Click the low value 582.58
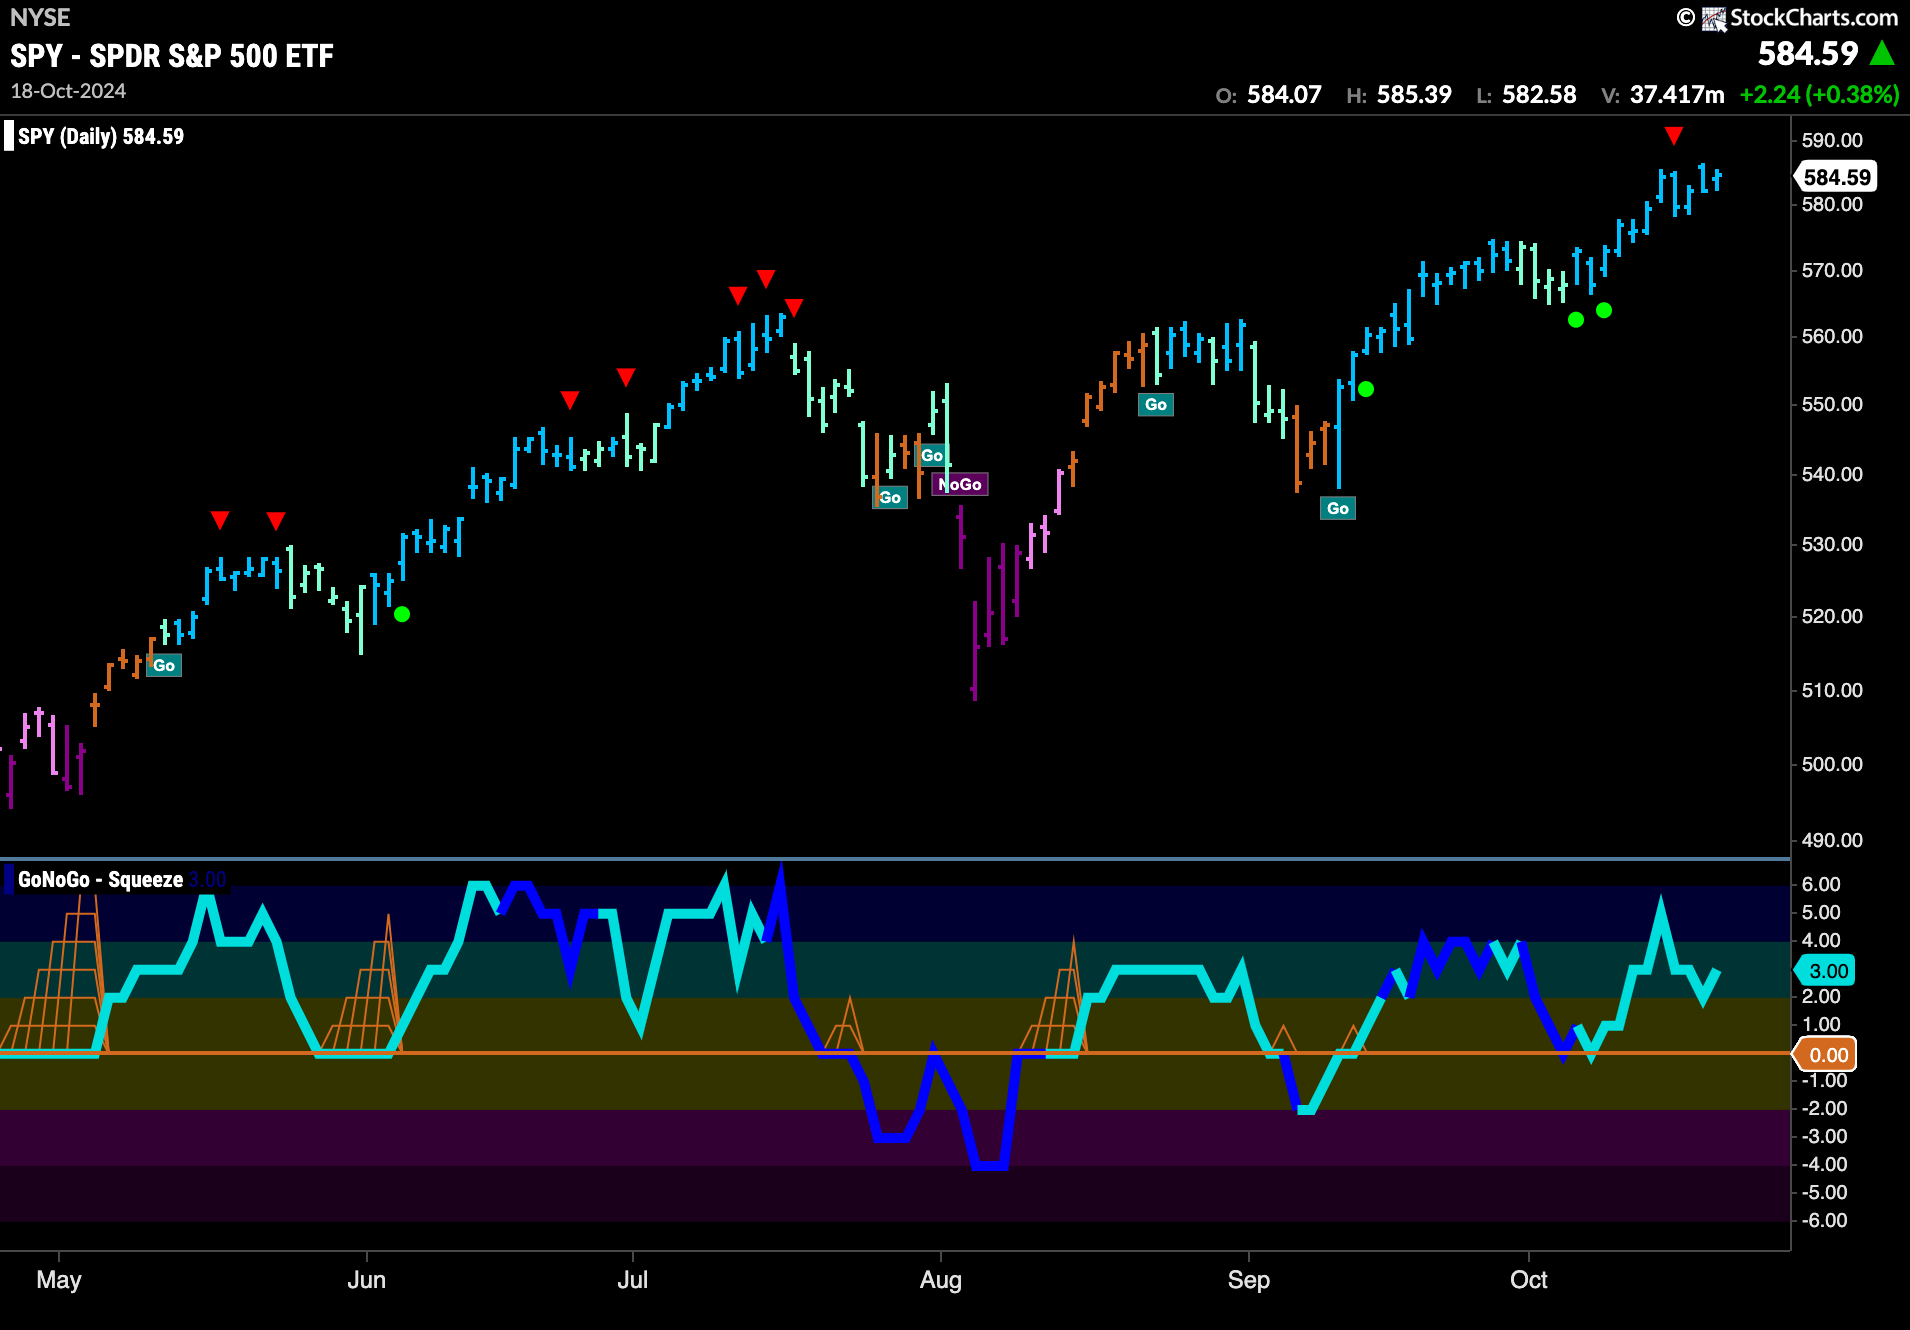The image size is (1910, 1330). coord(1539,95)
